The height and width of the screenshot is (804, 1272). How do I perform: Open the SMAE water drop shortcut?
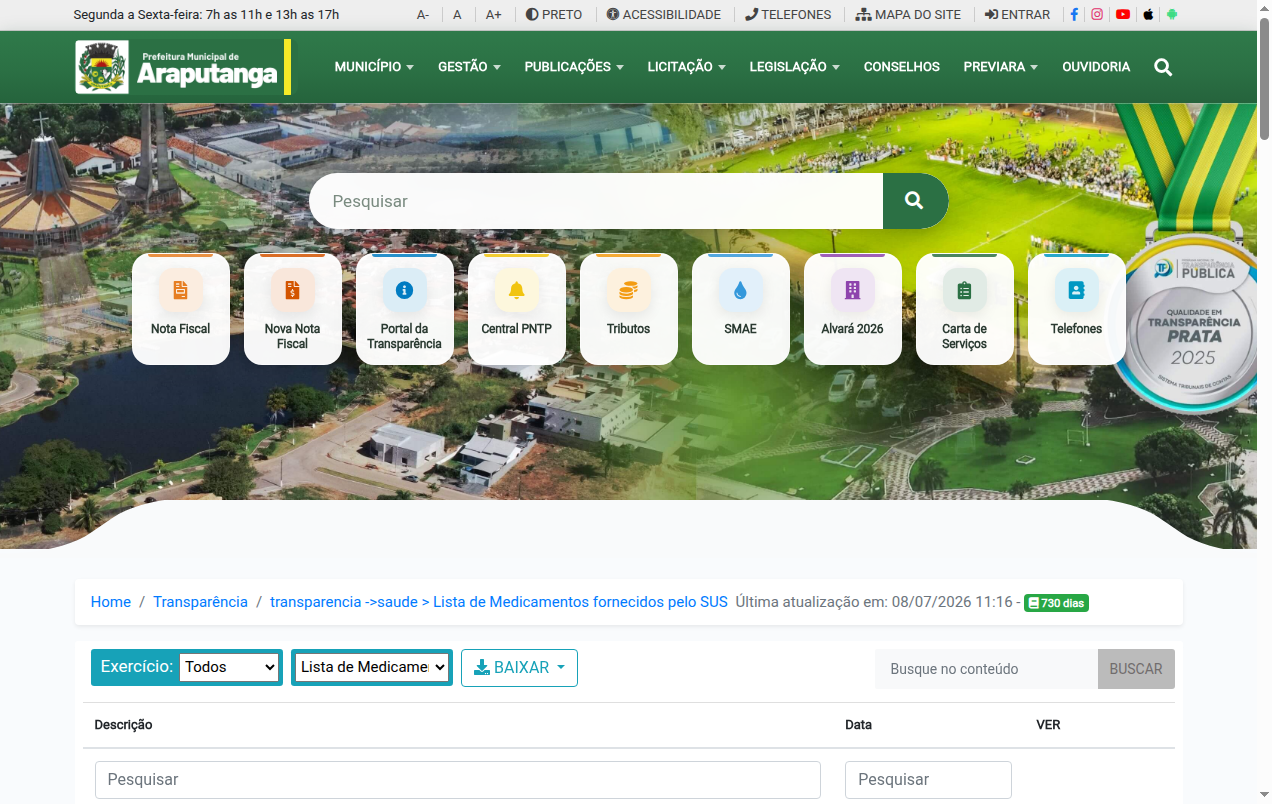point(740,309)
